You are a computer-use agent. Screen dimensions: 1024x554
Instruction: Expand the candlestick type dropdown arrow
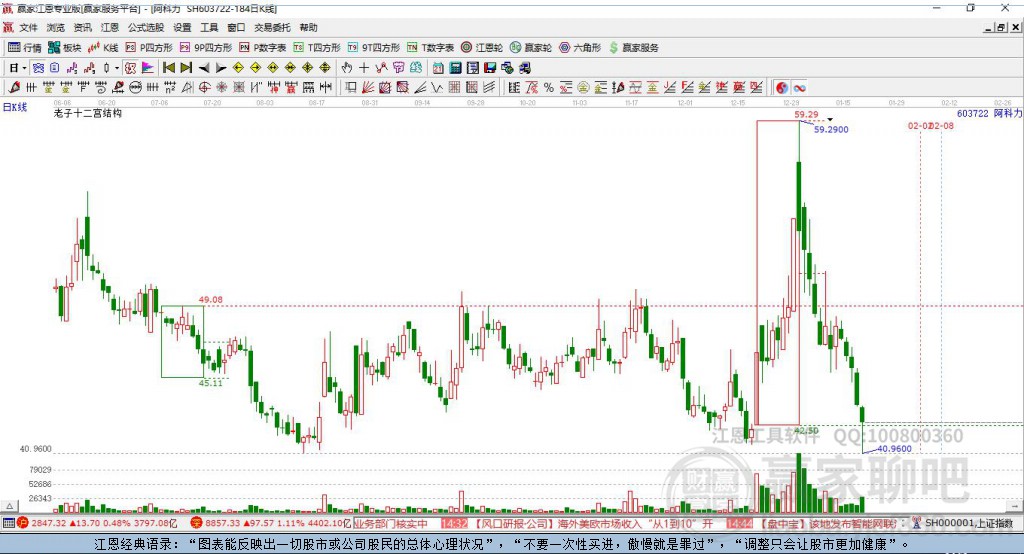[x=117, y=68]
